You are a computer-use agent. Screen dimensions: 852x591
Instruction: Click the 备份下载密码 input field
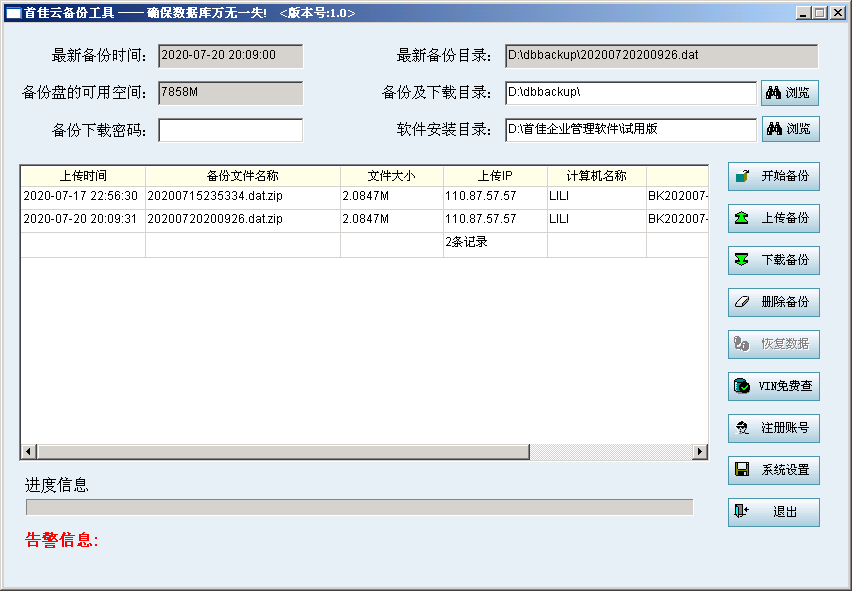230,130
